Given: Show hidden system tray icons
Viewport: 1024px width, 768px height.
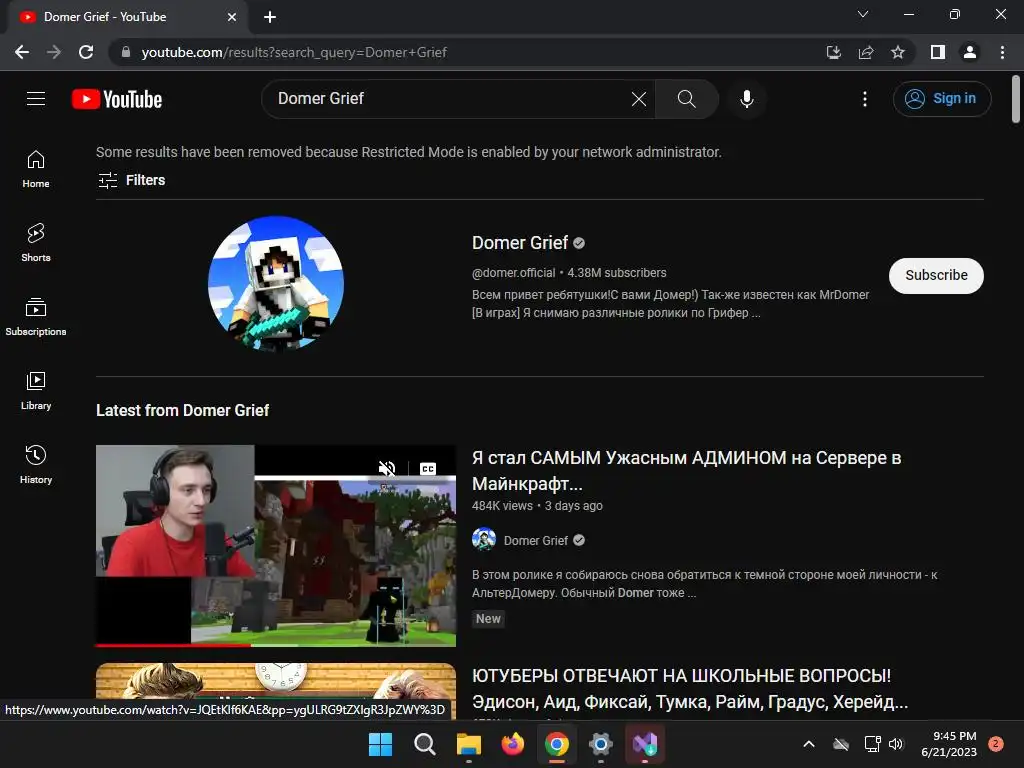Looking at the screenshot, I should pyautogui.click(x=808, y=744).
